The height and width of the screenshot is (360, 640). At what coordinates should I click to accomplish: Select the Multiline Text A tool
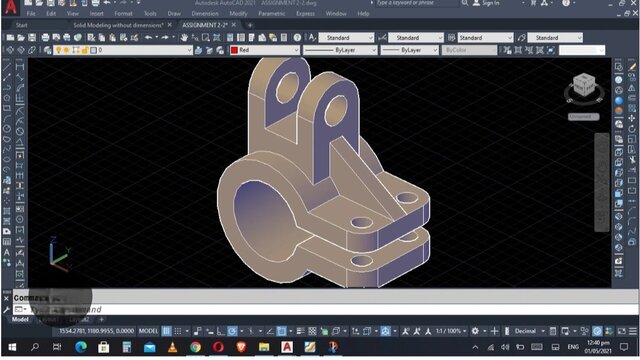(x=7, y=252)
